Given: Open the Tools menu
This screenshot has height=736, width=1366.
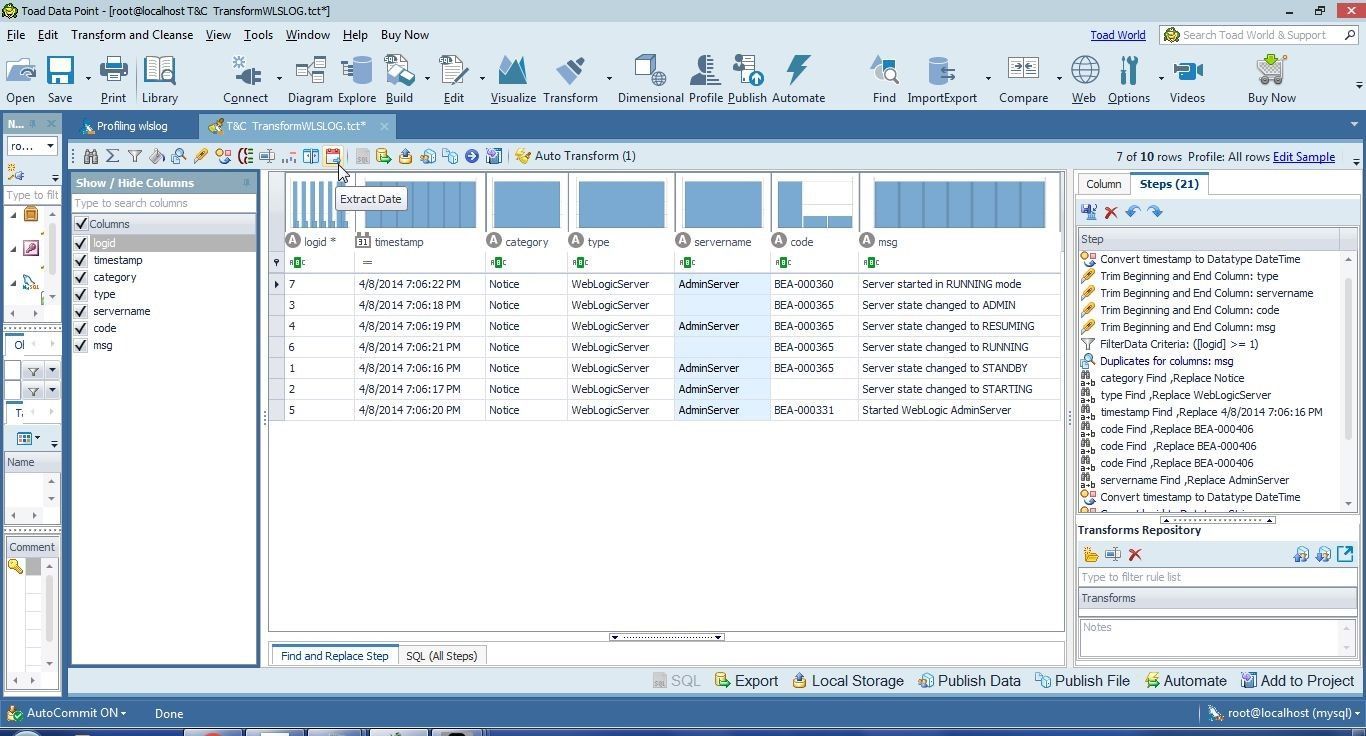Looking at the screenshot, I should (258, 35).
